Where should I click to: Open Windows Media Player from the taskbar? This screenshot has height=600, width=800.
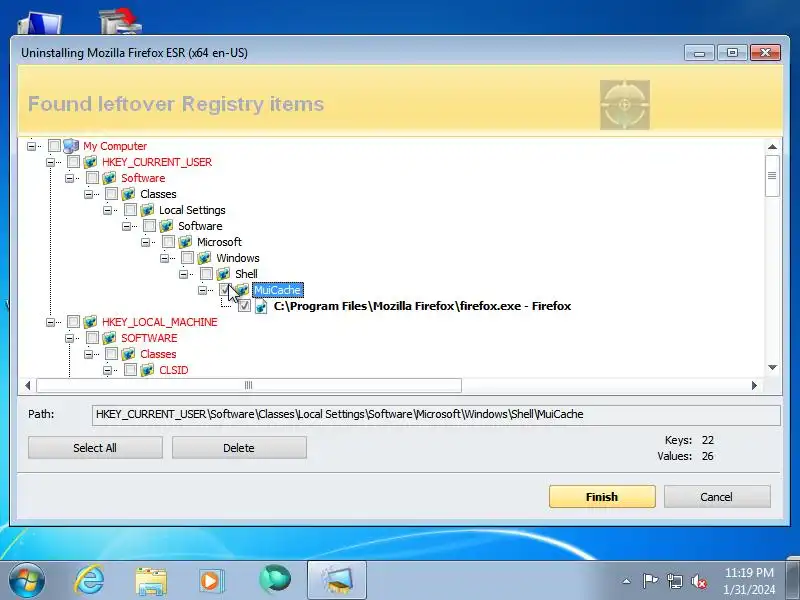tap(211, 581)
